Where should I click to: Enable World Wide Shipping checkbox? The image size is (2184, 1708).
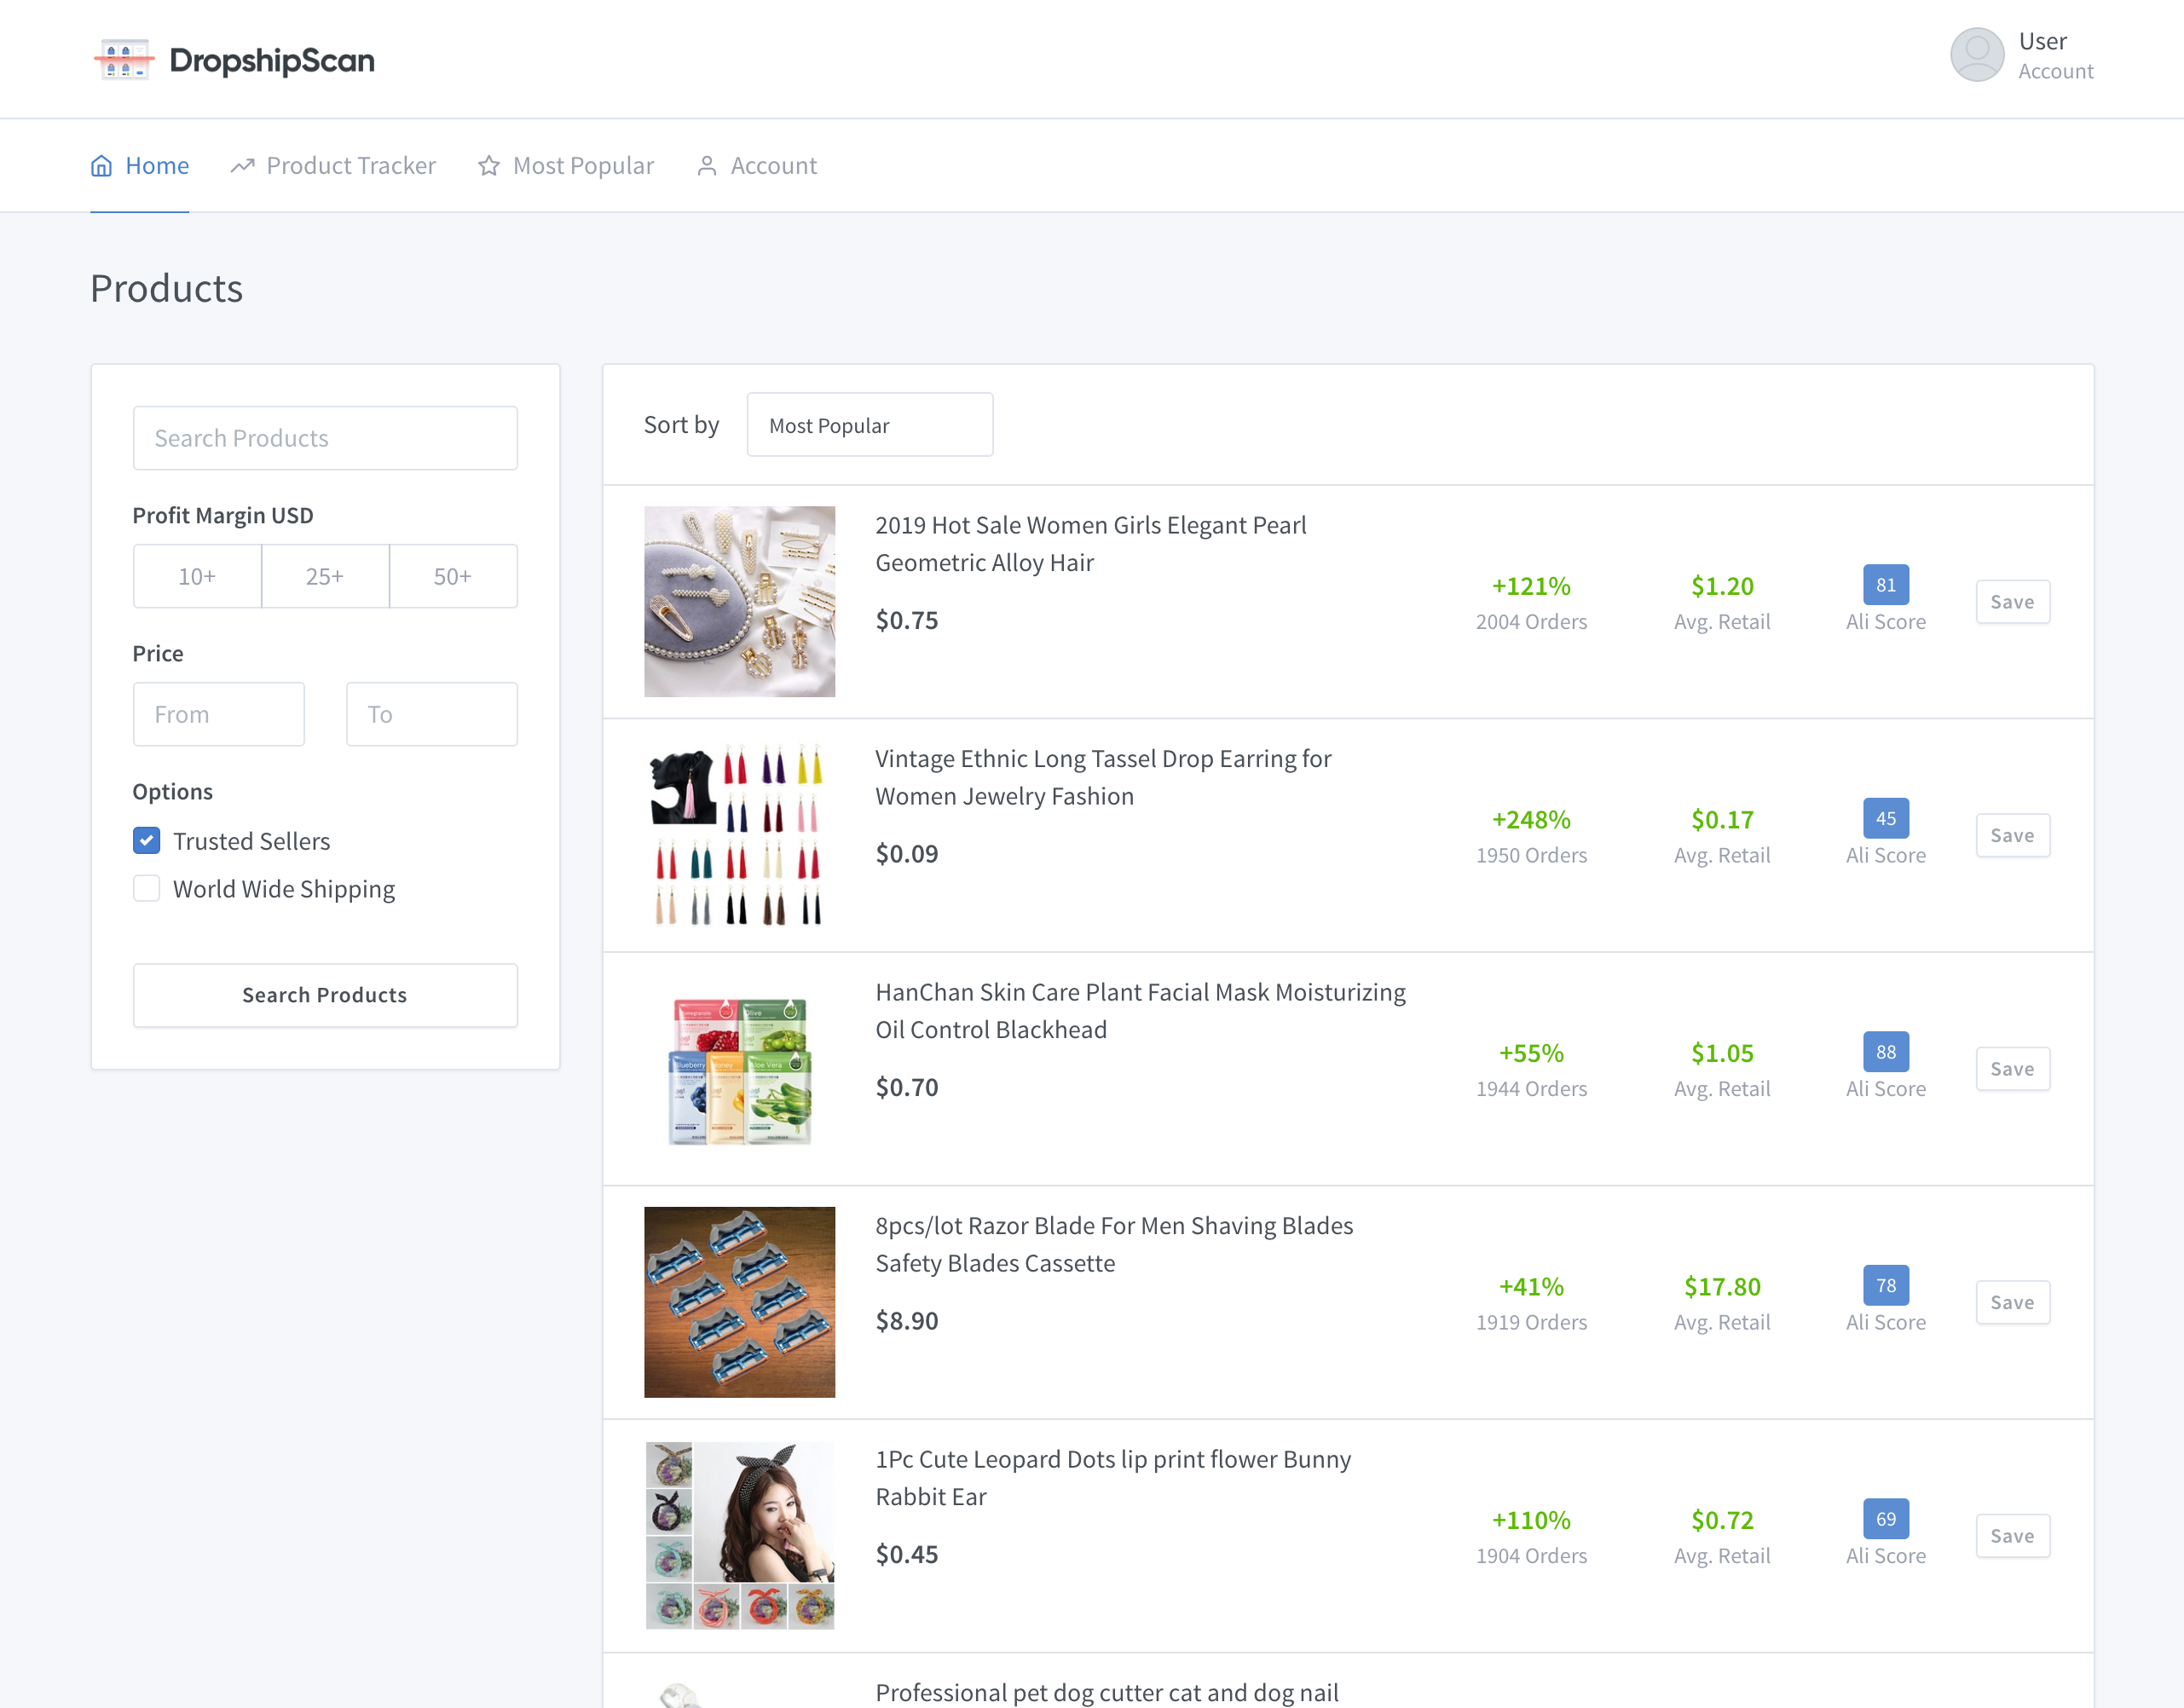pos(147,889)
